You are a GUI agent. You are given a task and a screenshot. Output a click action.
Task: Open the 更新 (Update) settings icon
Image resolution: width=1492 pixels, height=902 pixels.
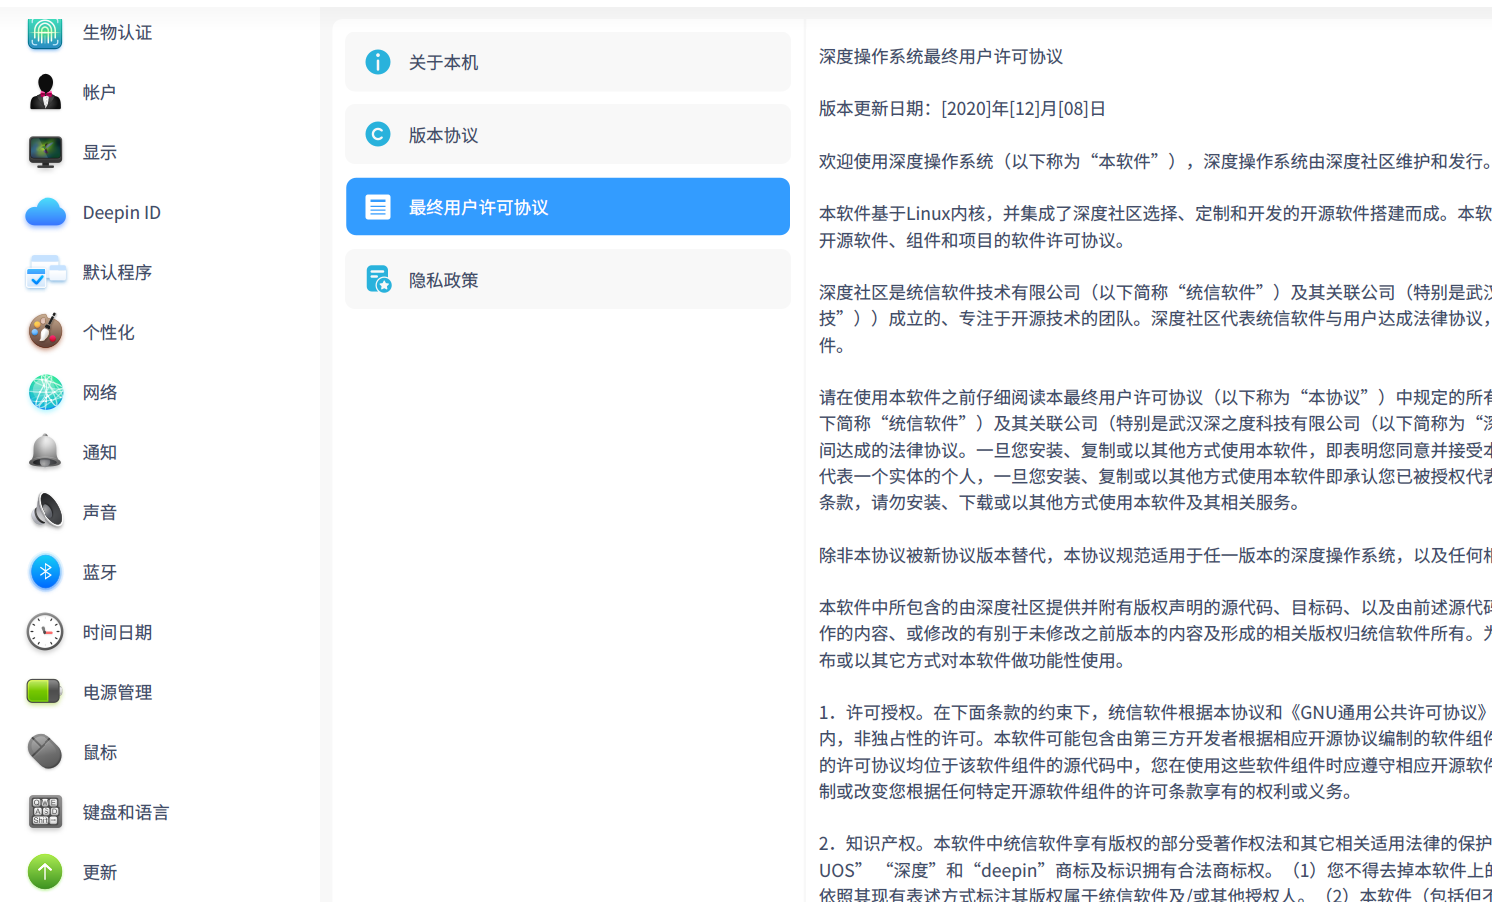click(45, 871)
